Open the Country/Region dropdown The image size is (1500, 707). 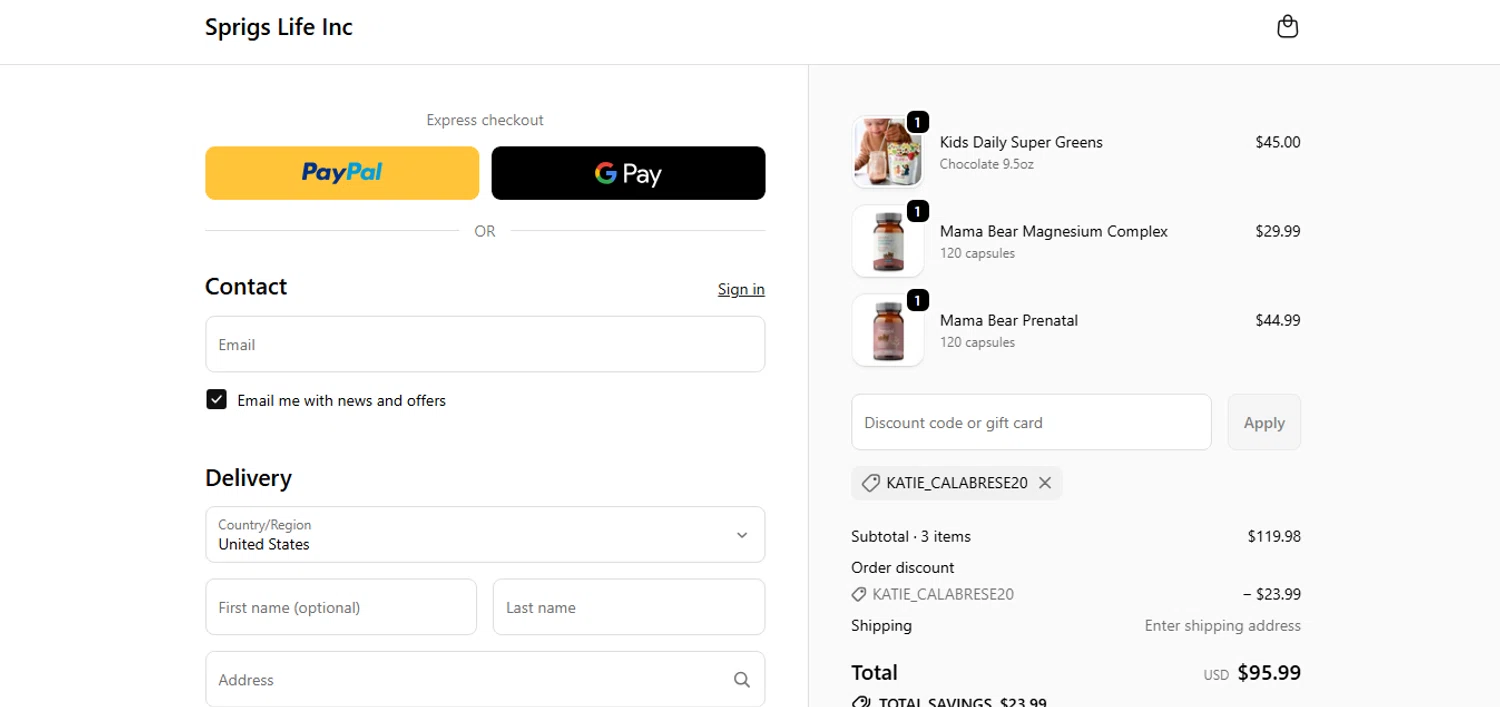pos(485,534)
